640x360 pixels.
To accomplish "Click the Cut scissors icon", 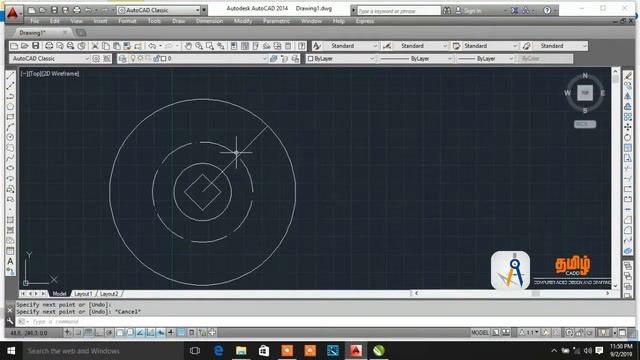I will (95, 46).
